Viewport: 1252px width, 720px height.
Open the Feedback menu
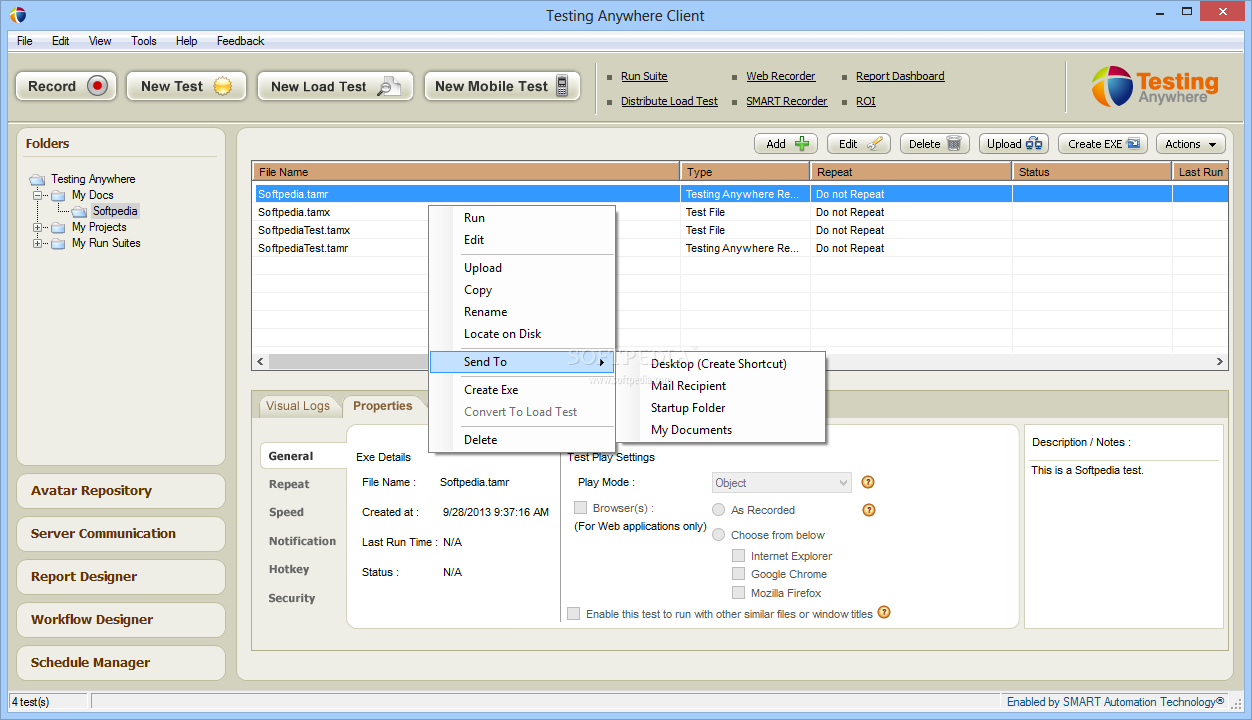click(x=240, y=41)
